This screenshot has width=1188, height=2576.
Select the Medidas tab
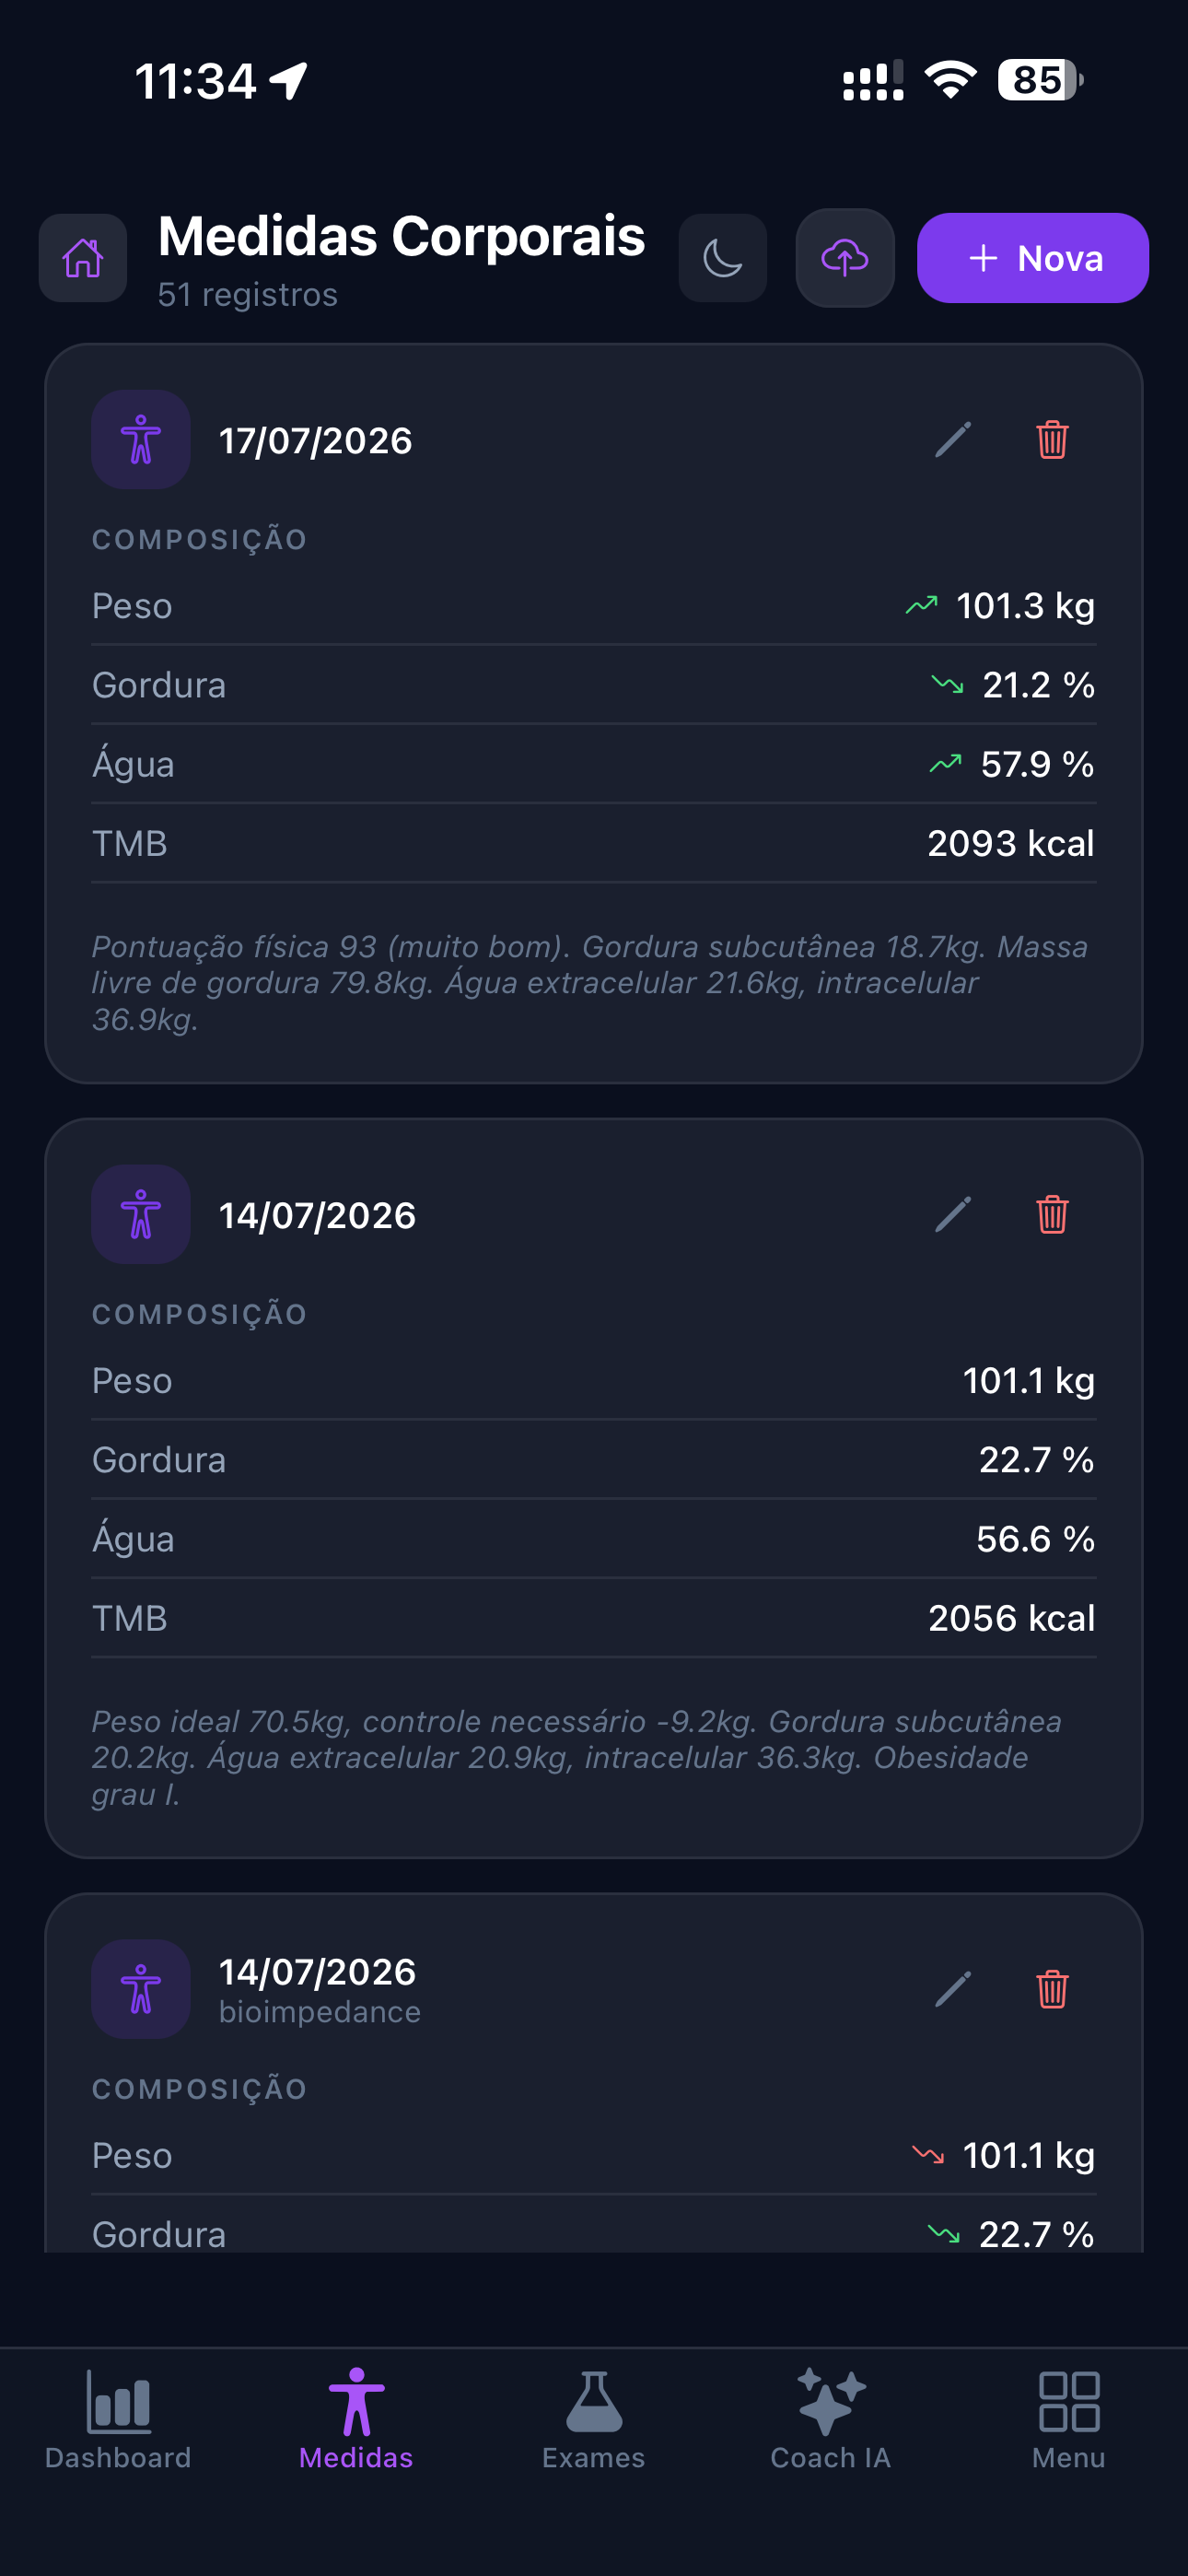tap(356, 2418)
